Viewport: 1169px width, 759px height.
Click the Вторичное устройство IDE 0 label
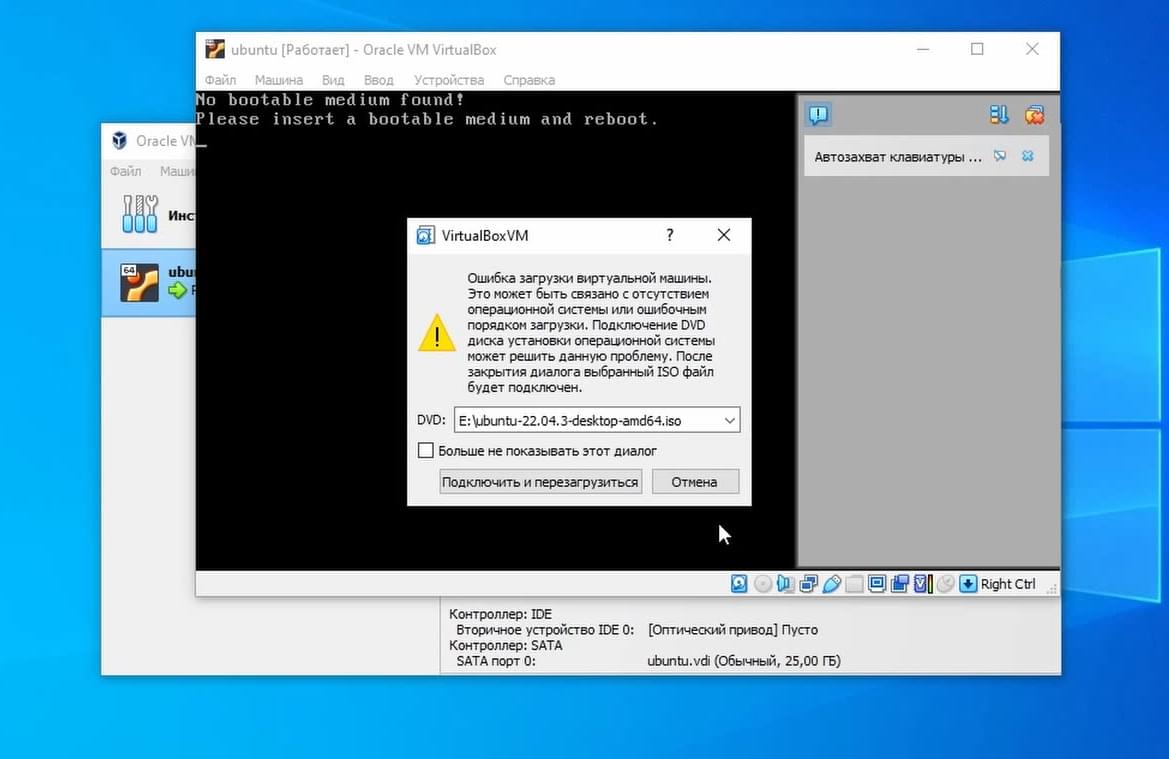point(545,630)
